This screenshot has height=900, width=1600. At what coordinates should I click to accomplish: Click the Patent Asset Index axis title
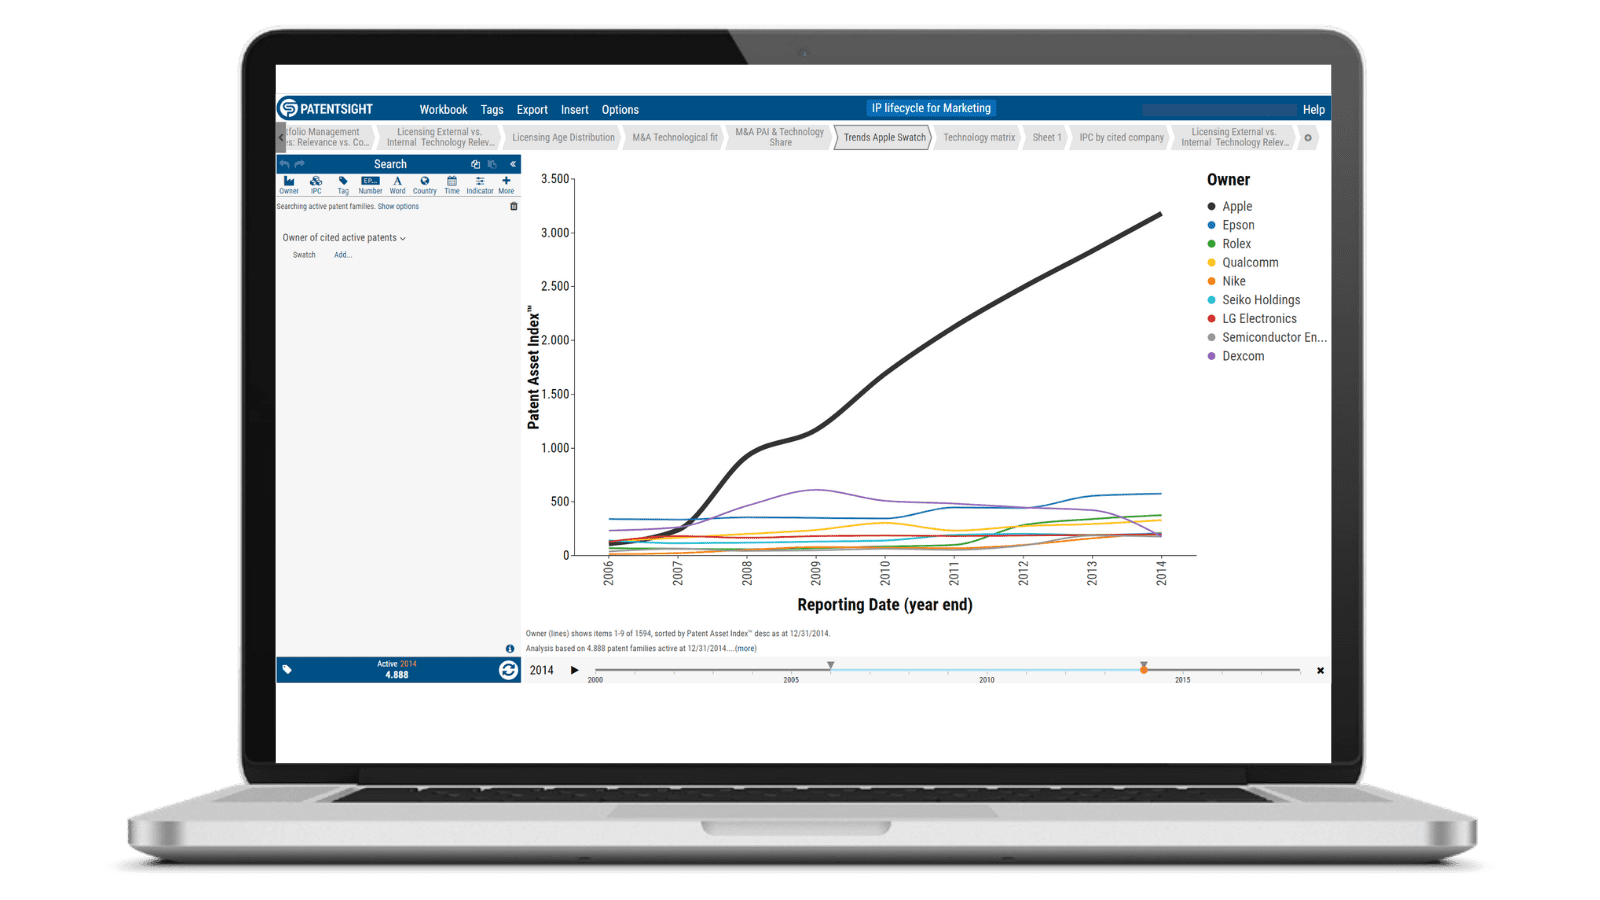(533, 367)
